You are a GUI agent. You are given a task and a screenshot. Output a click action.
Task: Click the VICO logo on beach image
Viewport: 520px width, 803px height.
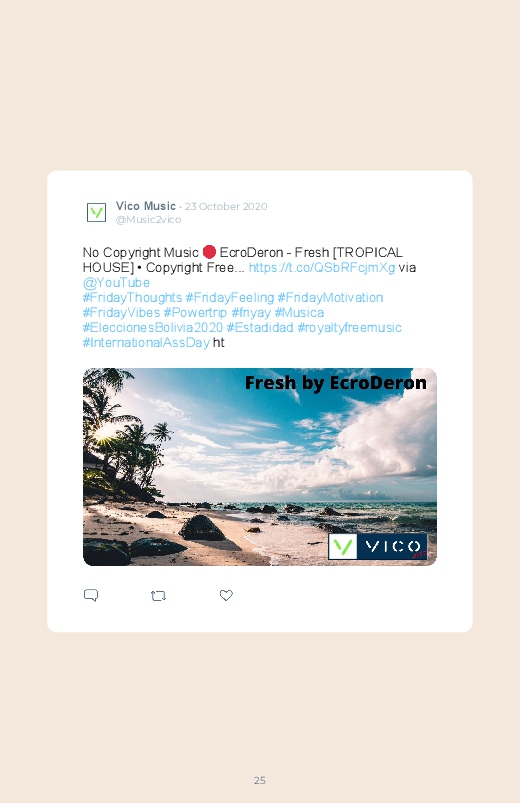point(378,547)
